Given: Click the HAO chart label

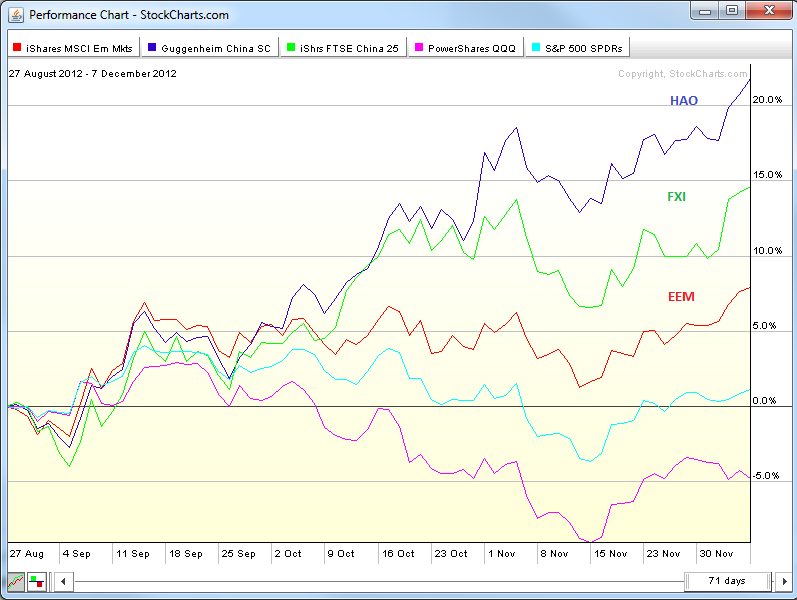Looking at the screenshot, I should pyautogui.click(x=684, y=101).
